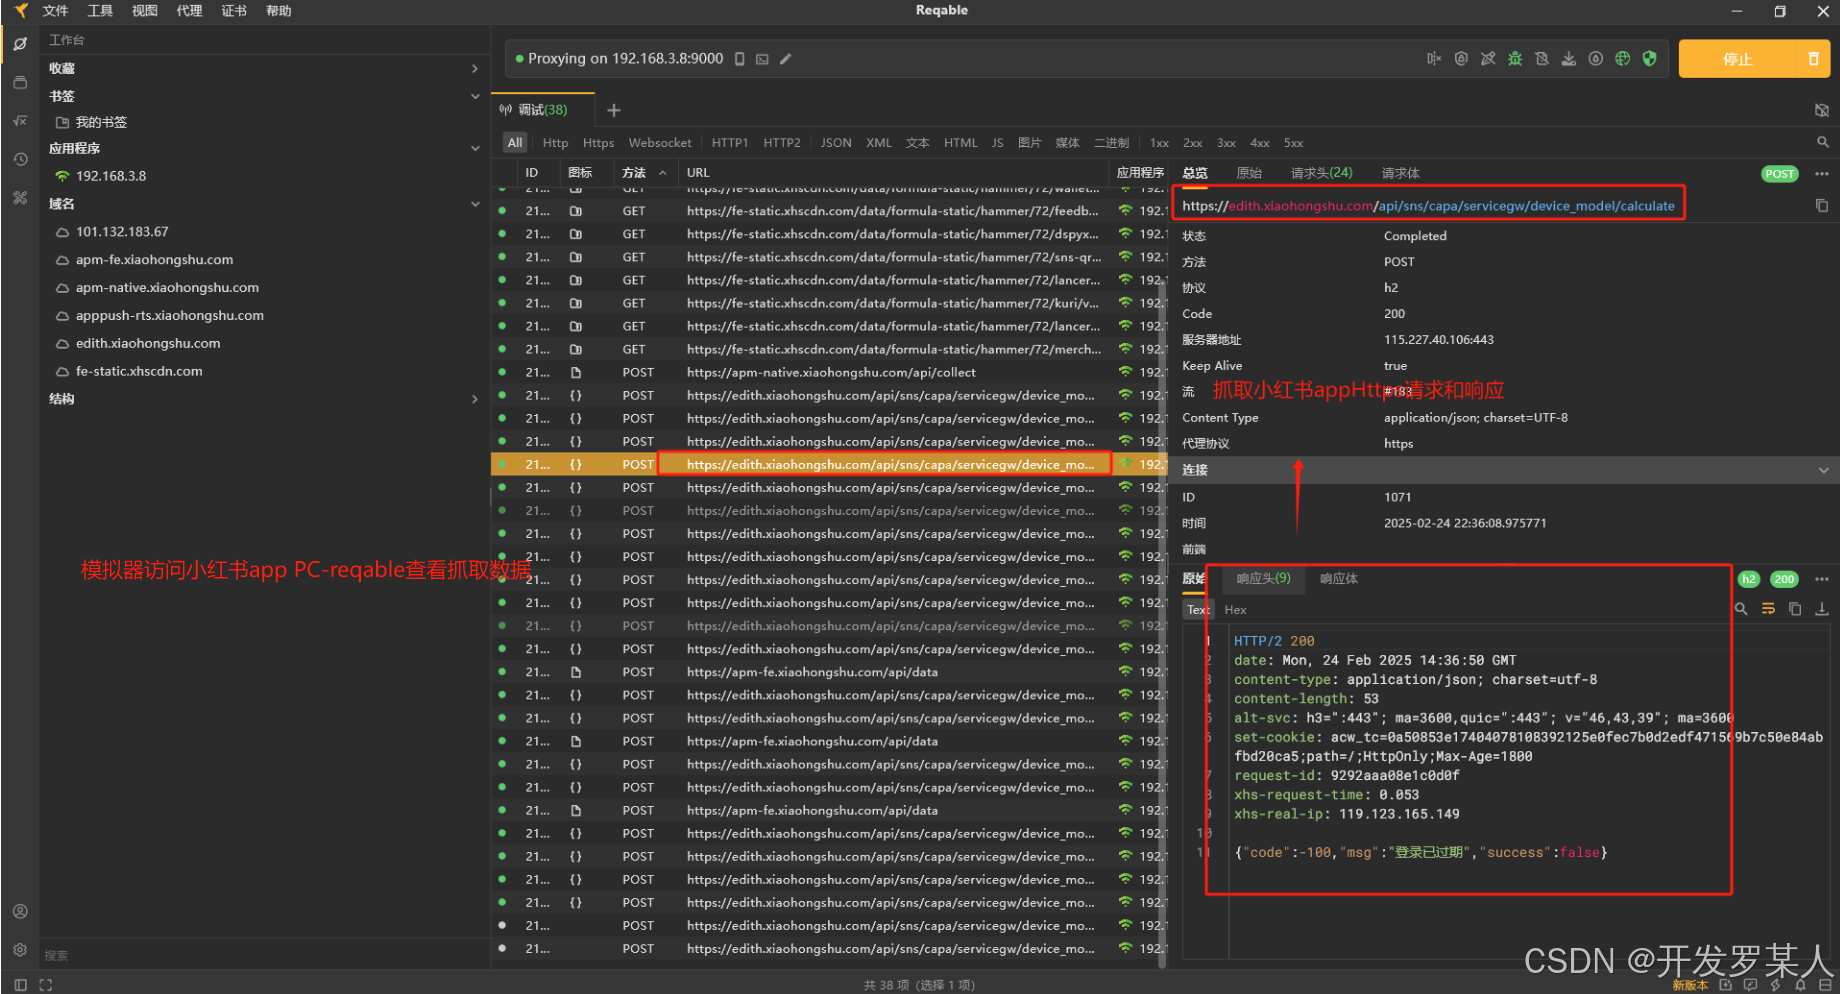This screenshot has width=1840, height=994.
Task: Select domain fe-static.xhscdn.com in tree
Action: 139,371
